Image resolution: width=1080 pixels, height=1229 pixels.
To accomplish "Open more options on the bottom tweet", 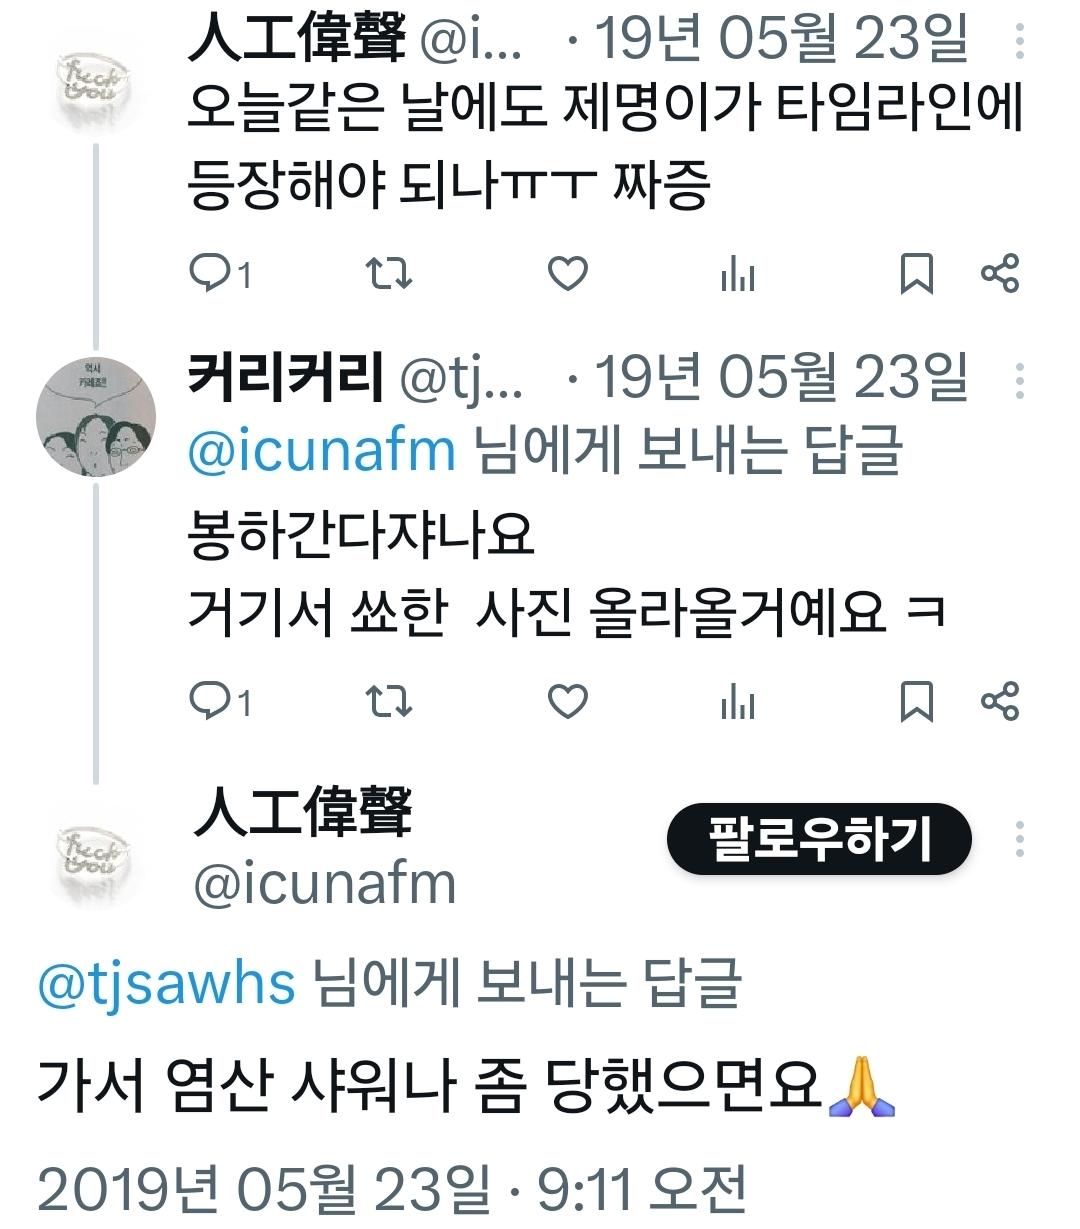I will pos(1020,838).
